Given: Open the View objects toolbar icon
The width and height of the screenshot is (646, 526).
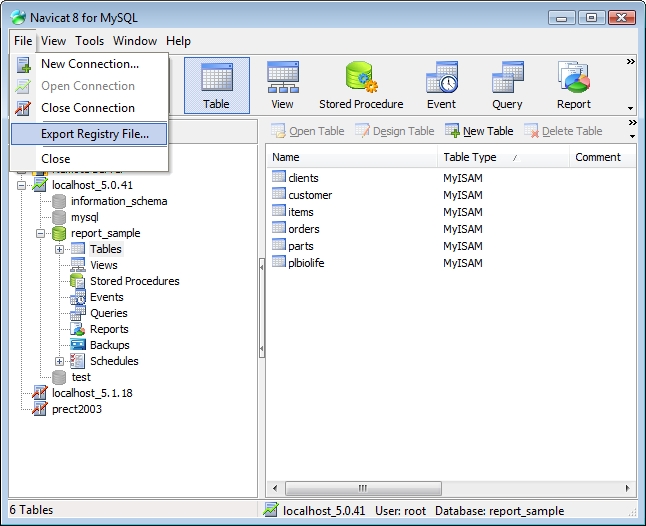Looking at the screenshot, I should (x=283, y=85).
